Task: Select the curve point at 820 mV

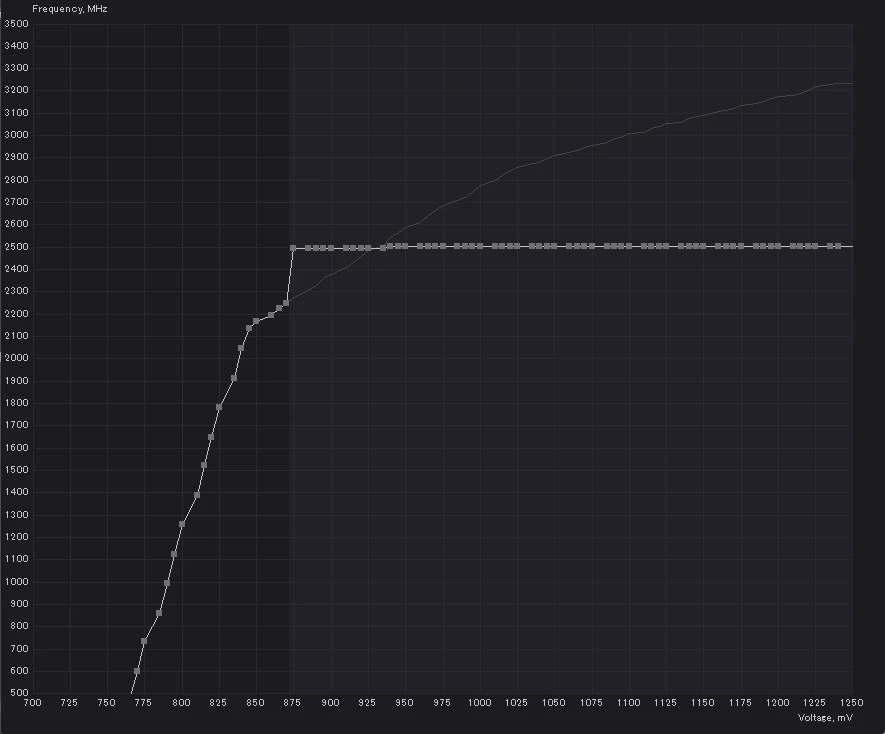Action: (211, 437)
